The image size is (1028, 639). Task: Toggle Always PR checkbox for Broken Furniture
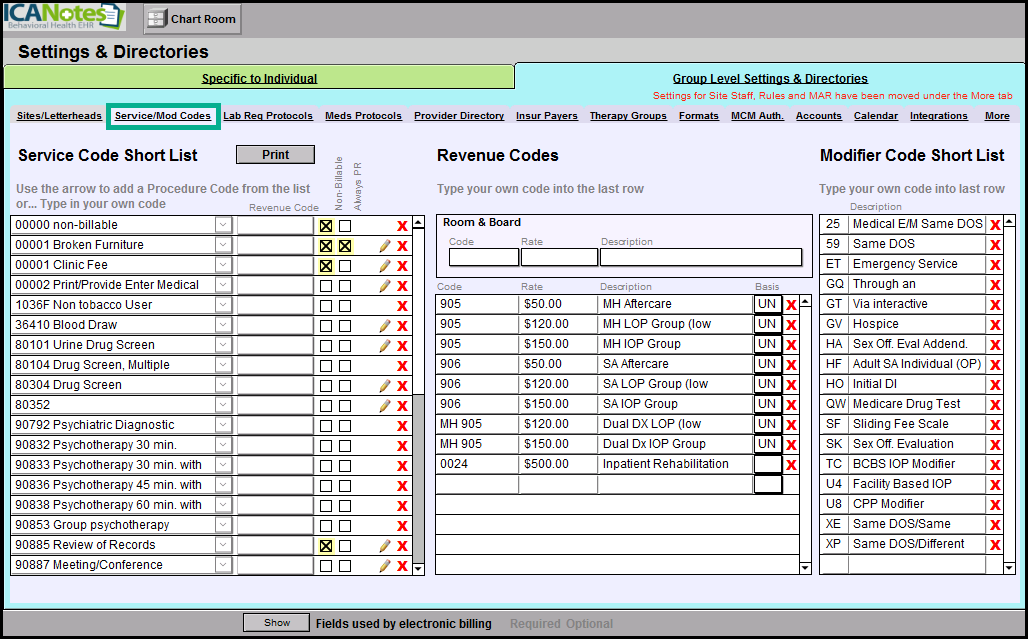pyautogui.click(x=345, y=246)
